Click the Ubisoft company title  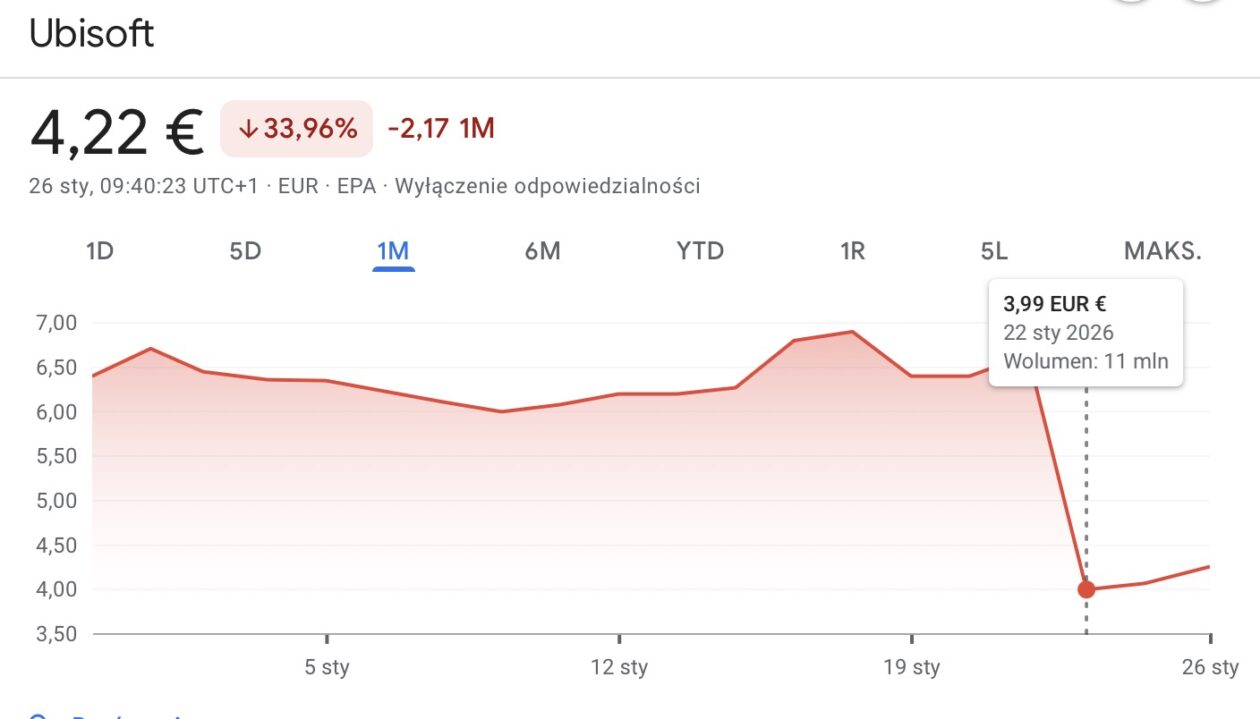click(x=92, y=34)
